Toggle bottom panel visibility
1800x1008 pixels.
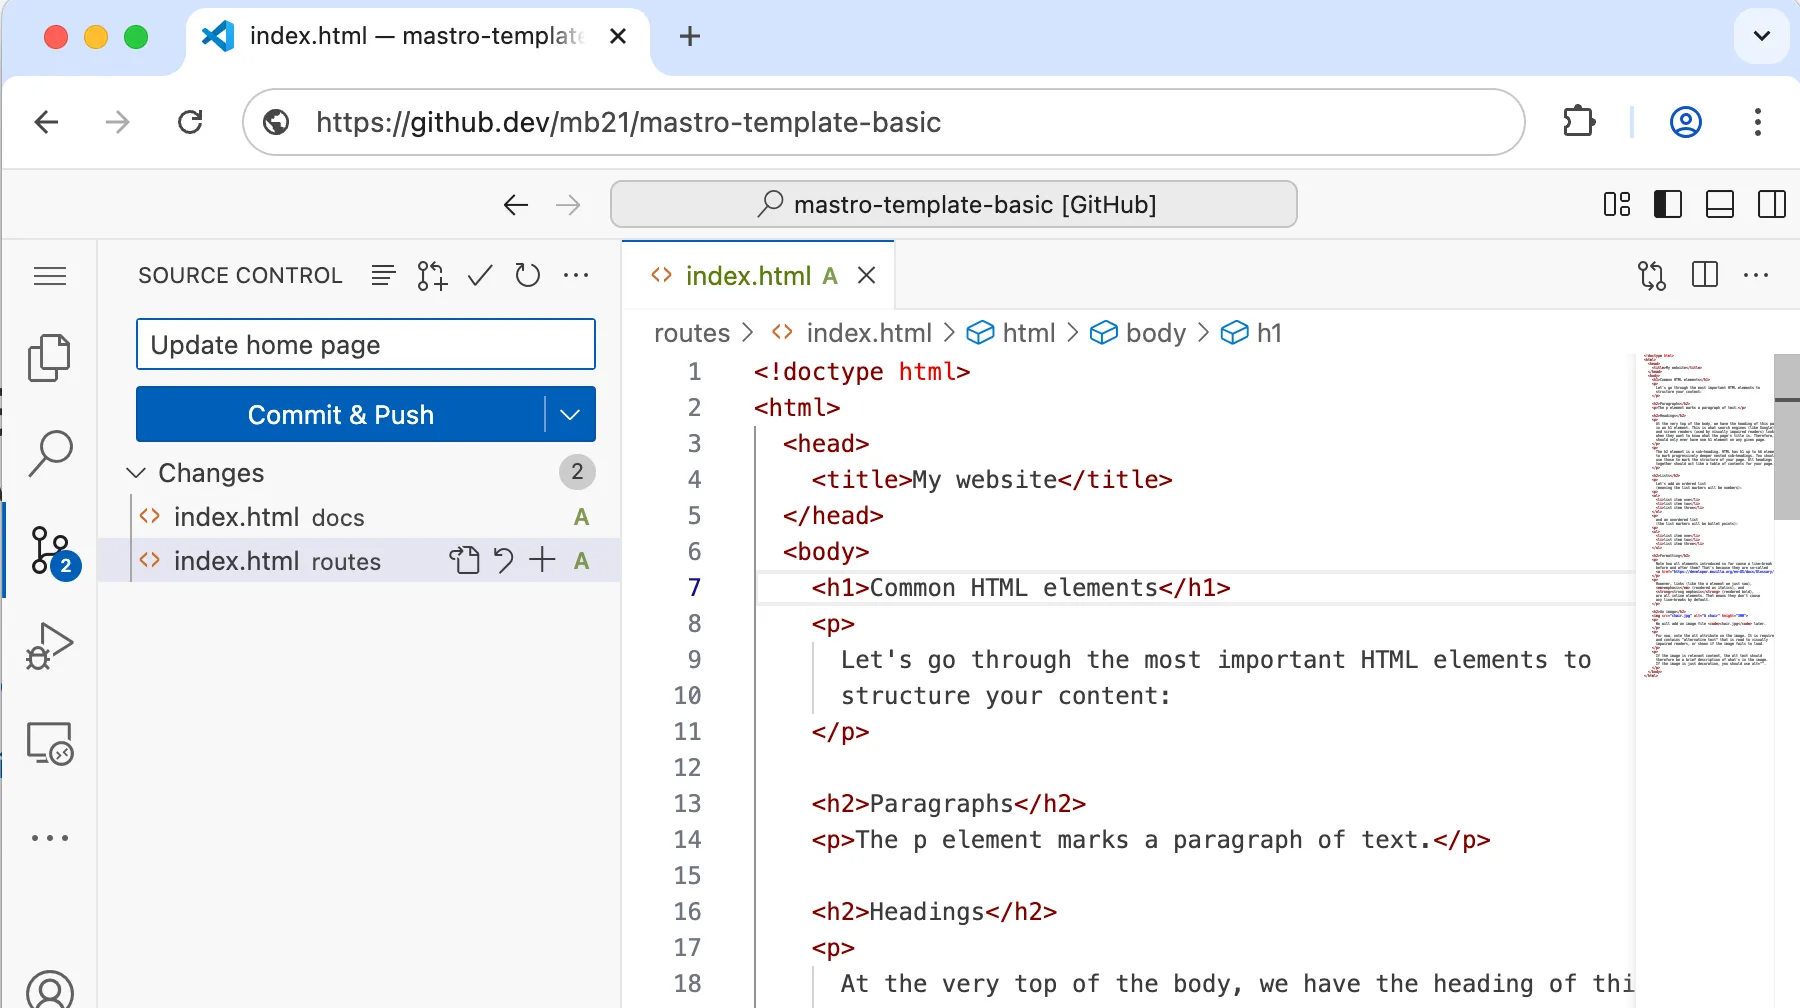[1720, 204]
